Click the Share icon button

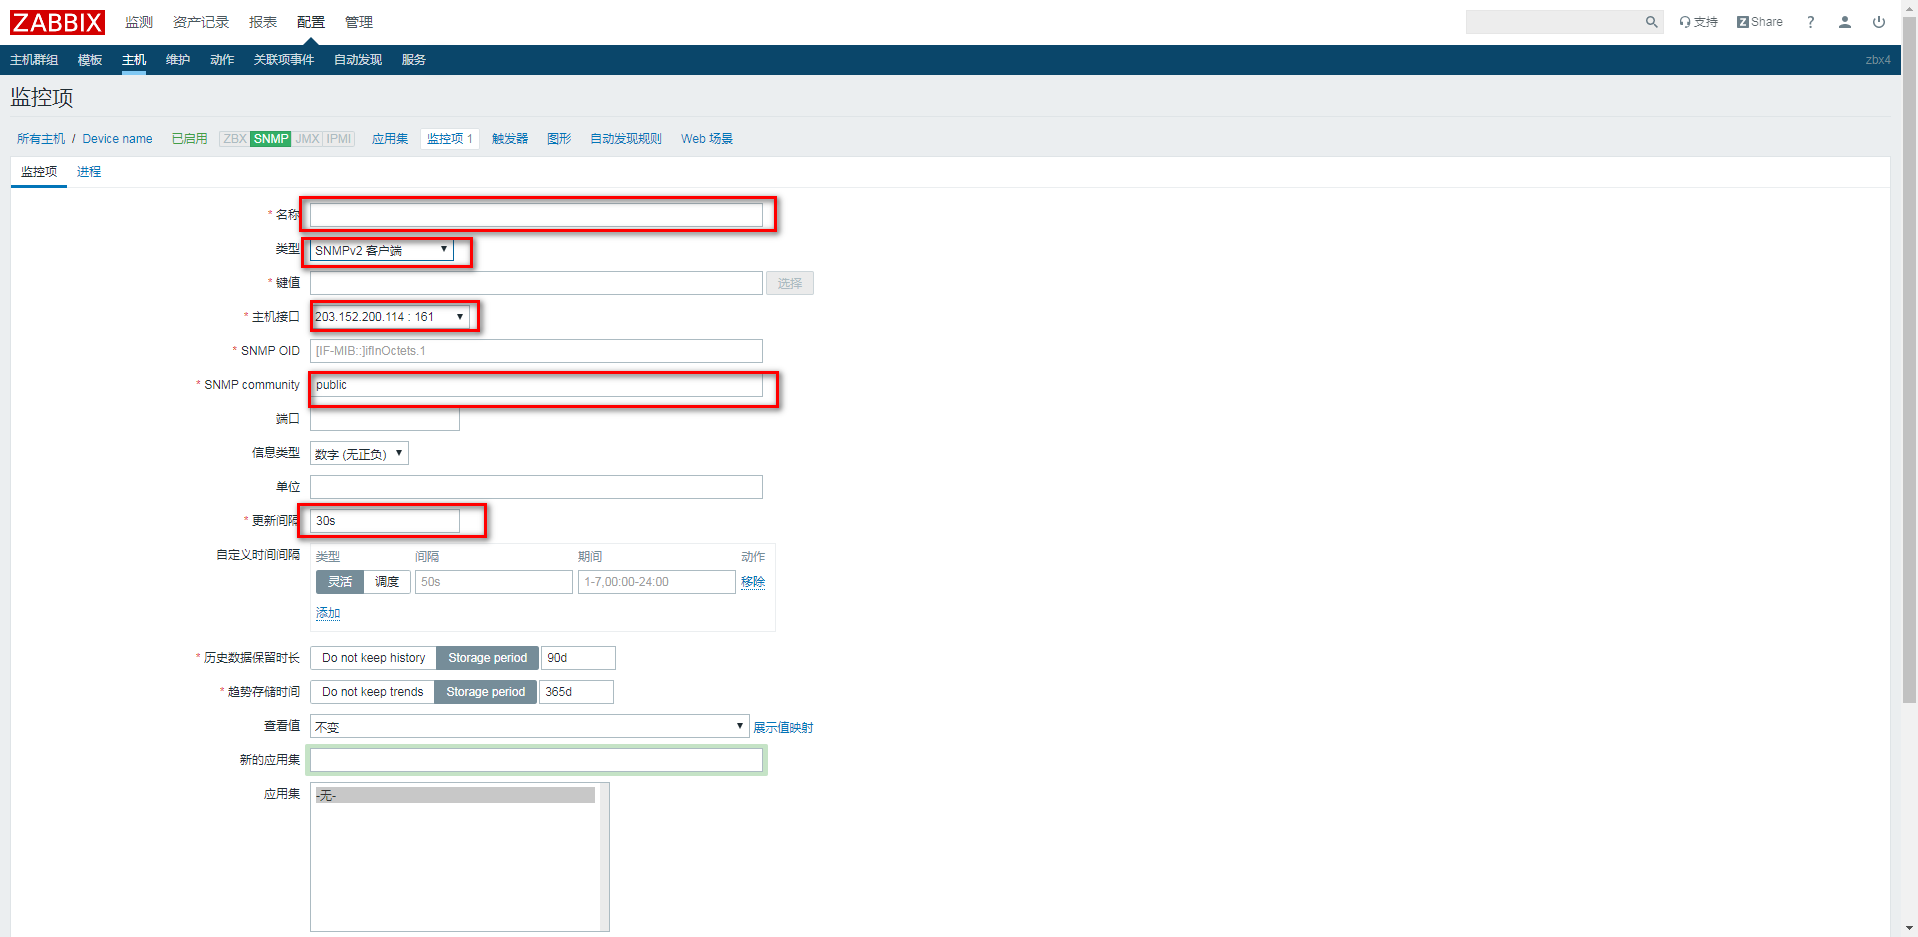point(1760,22)
